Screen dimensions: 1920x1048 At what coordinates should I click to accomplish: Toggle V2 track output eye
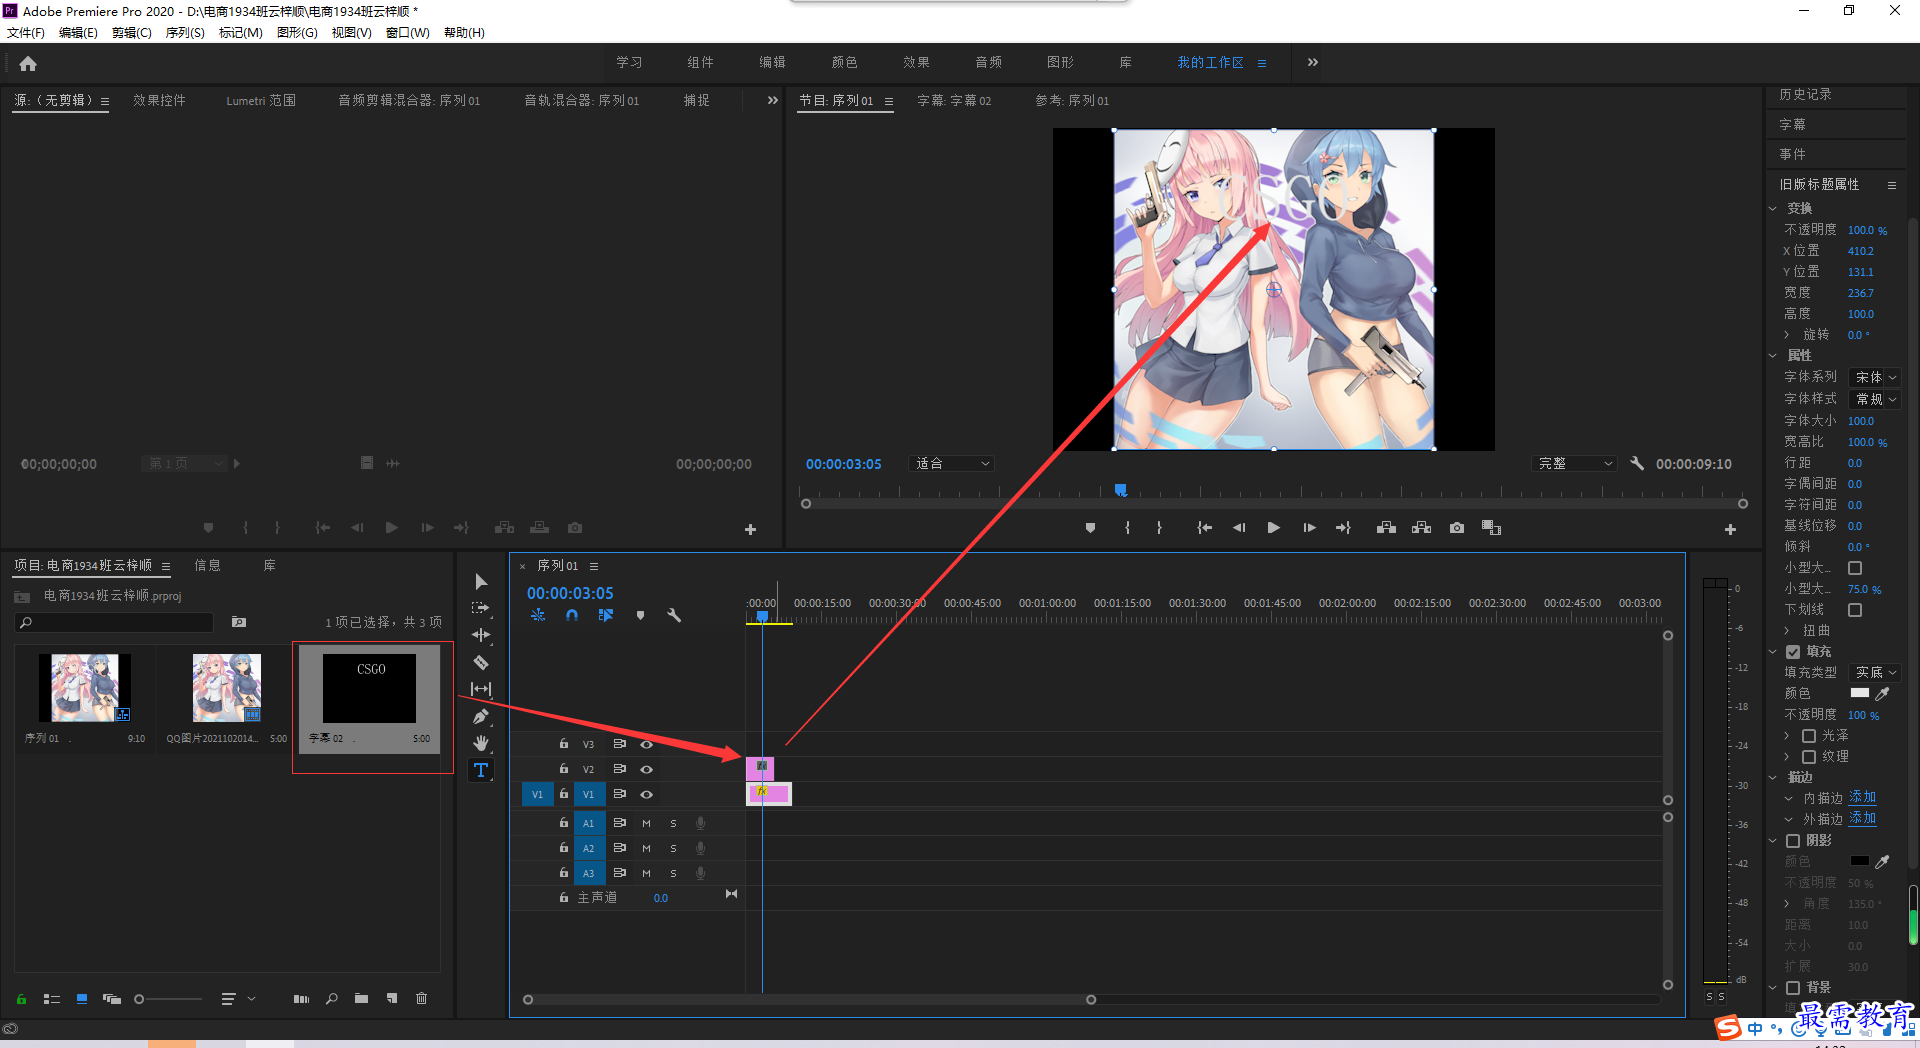[647, 769]
